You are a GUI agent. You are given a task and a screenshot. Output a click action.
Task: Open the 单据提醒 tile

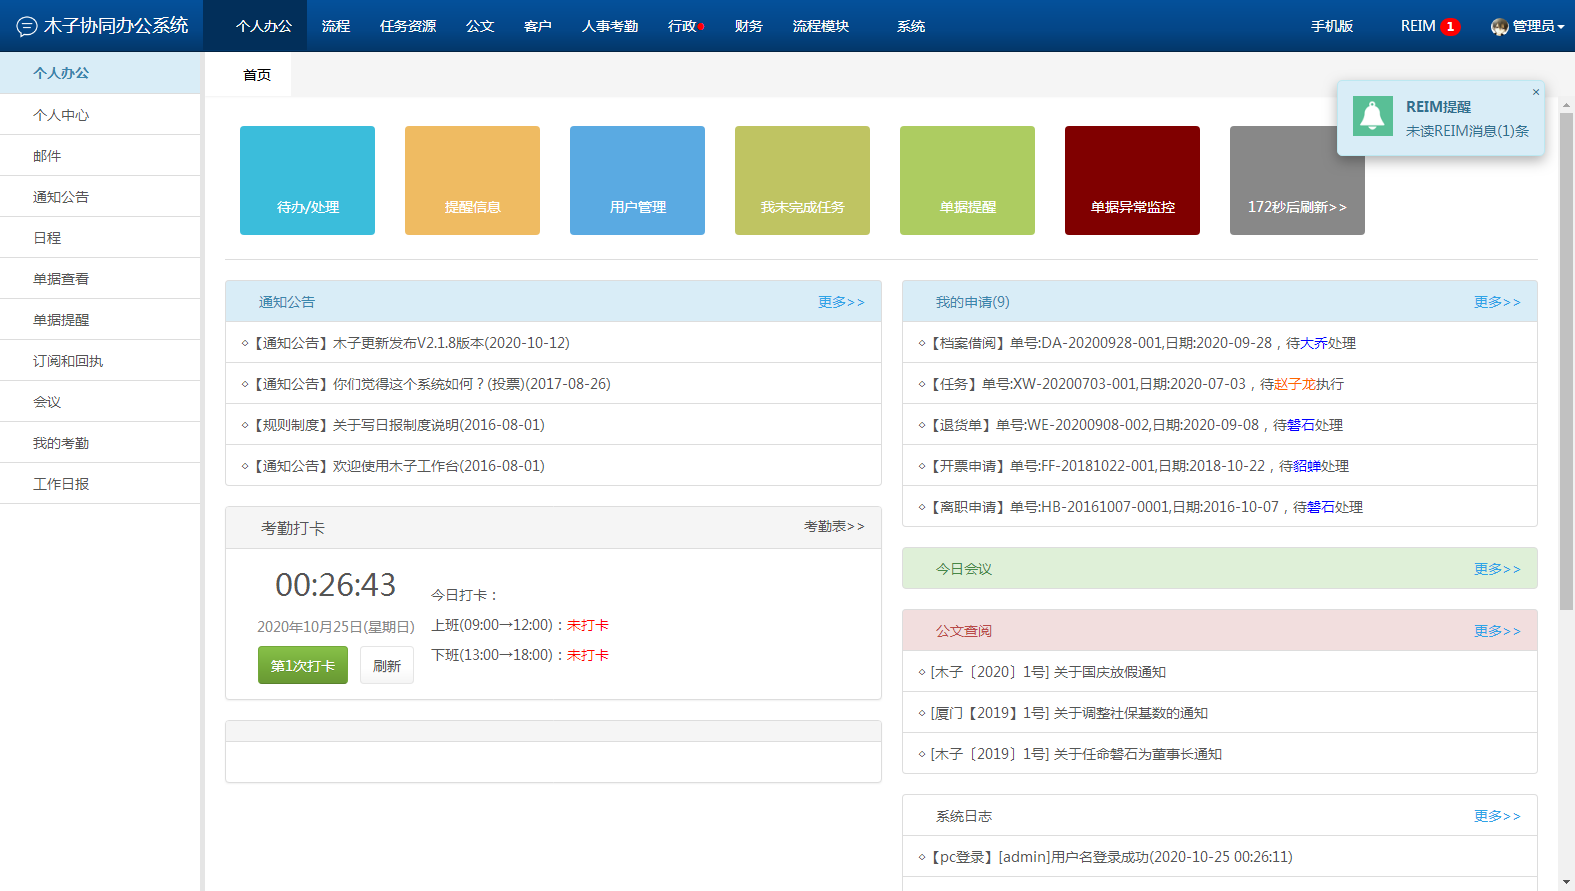pos(967,181)
